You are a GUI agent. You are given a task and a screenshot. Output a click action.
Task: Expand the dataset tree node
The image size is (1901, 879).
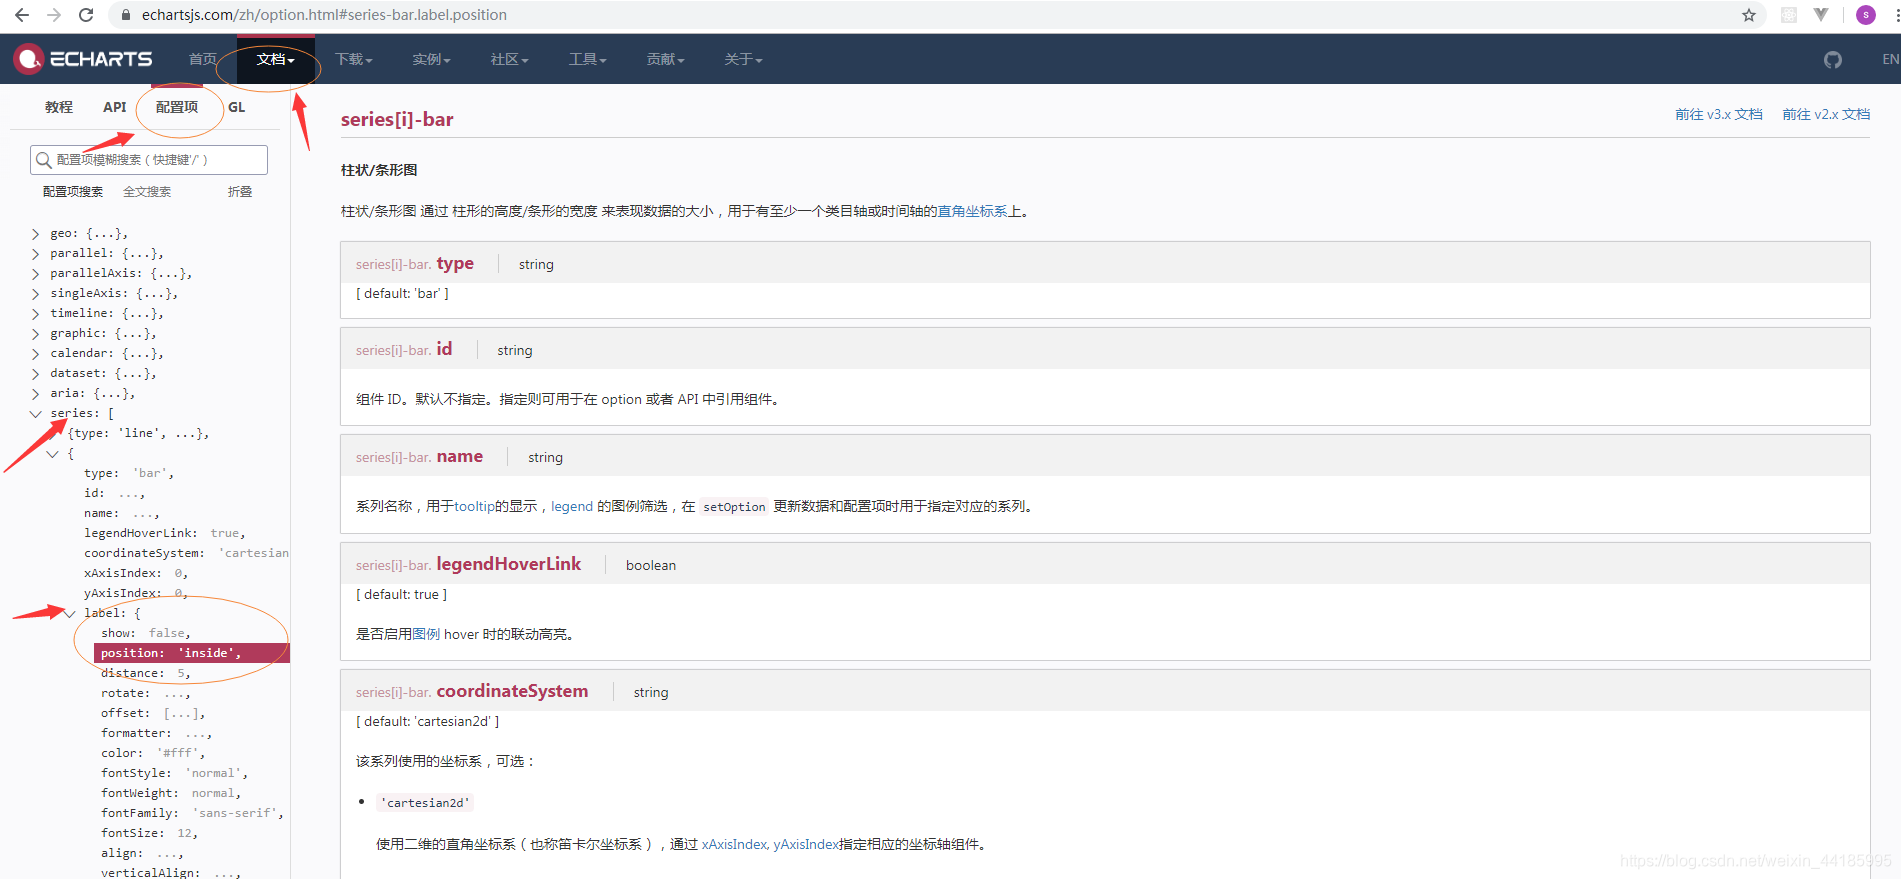(x=36, y=374)
